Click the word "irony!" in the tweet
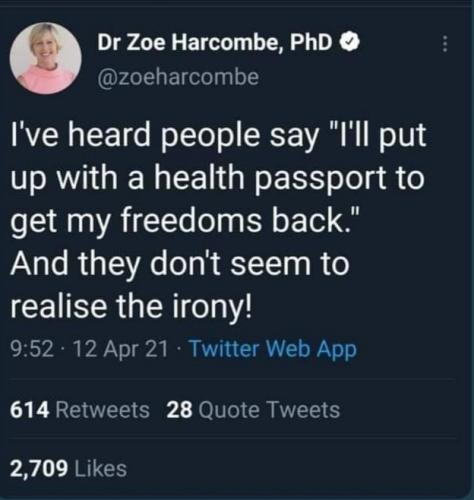 pyautogui.click(x=211, y=307)
